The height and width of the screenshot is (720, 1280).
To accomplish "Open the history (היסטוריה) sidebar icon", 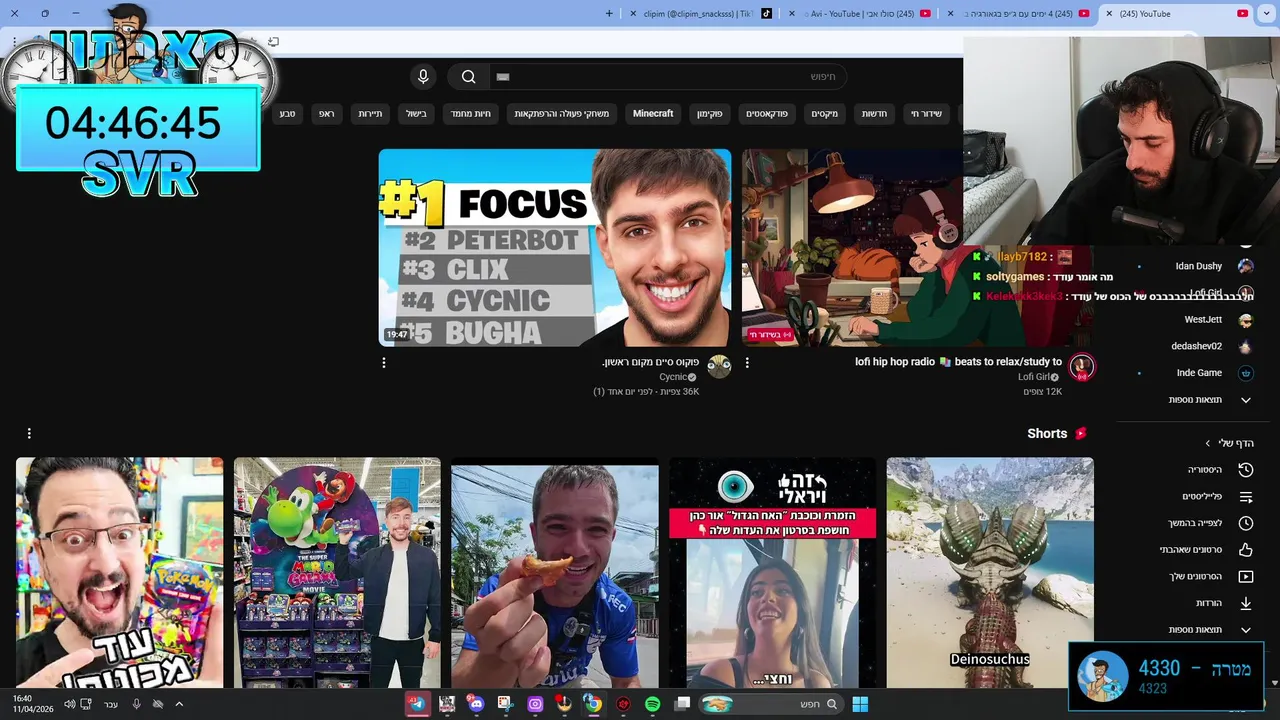I will pyautogui.click(x=1246, y=469).
